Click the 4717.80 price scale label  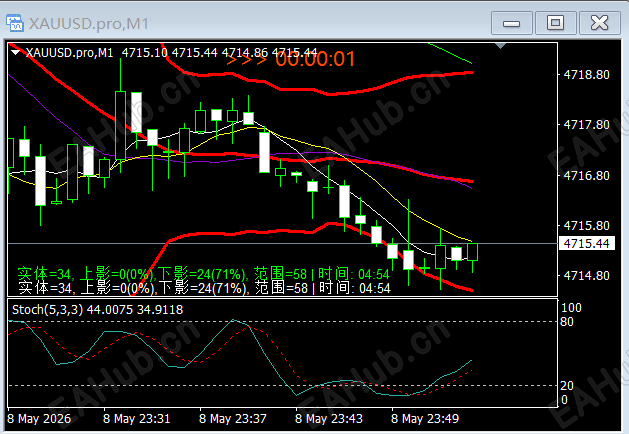586,125
